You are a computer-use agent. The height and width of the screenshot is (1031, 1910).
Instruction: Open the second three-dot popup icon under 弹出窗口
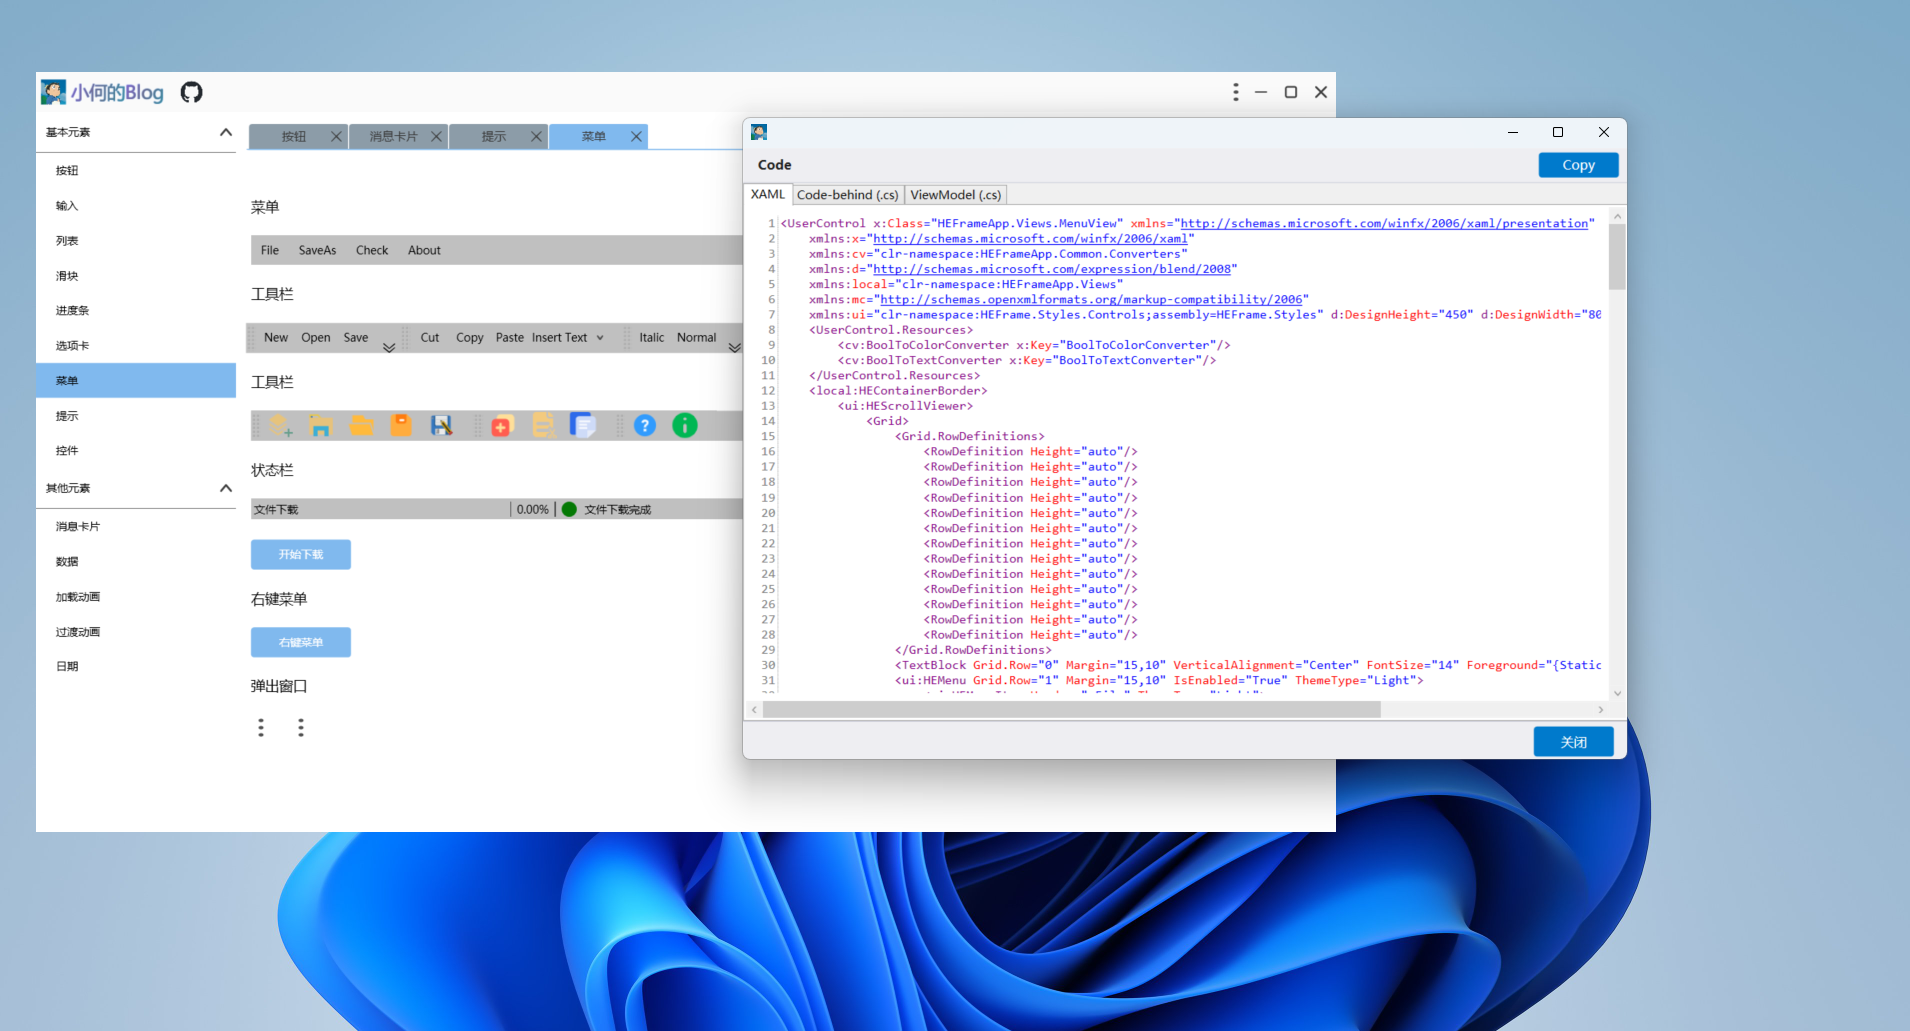[x=301, y=728]
